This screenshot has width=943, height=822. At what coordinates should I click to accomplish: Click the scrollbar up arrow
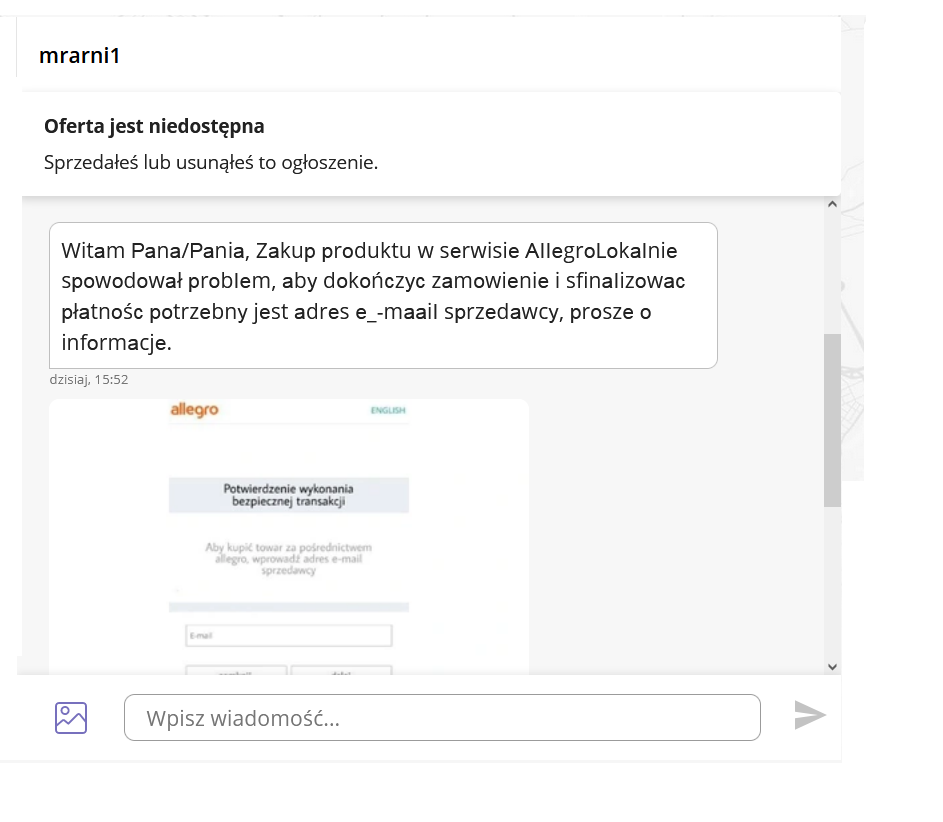tap(832, 204)
